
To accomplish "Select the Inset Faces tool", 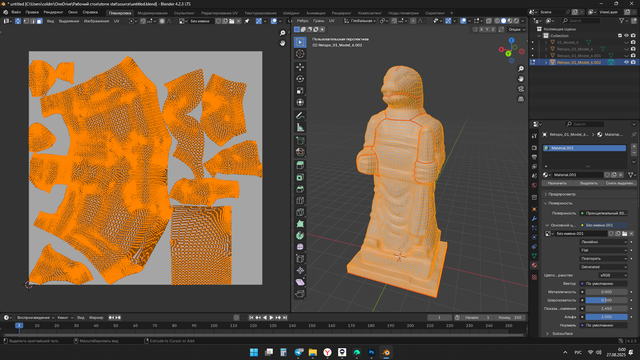I will [300, 178].
